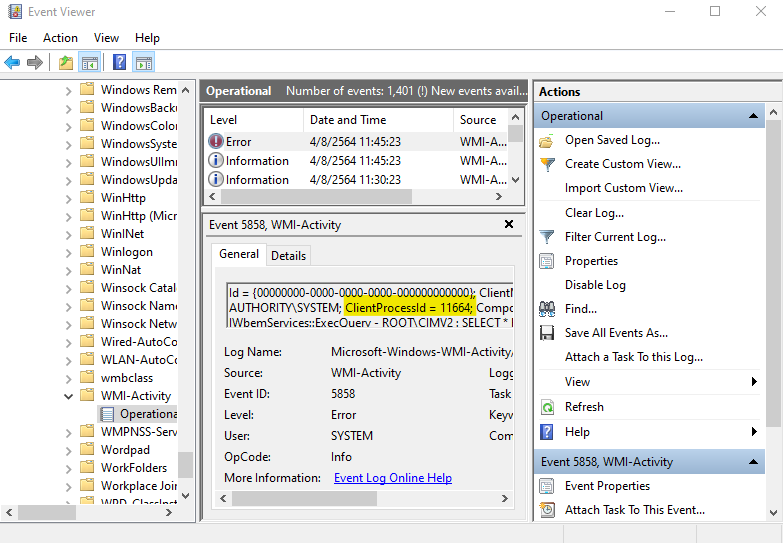Open the Action menu
Viewport: 783px width, 543px height.
coord(60,38)
